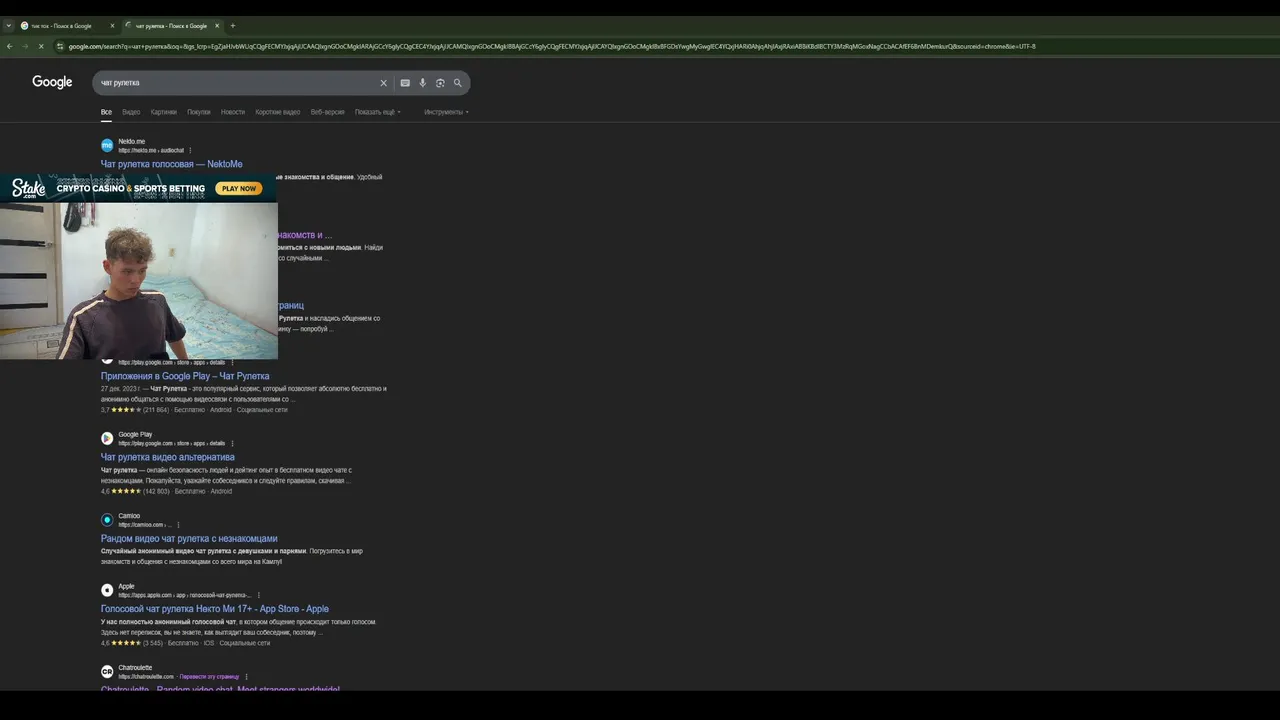Screen dimensions: 1280x720
Task: Select the 'Видео' search filter
Action: click(x=131, y=112)
